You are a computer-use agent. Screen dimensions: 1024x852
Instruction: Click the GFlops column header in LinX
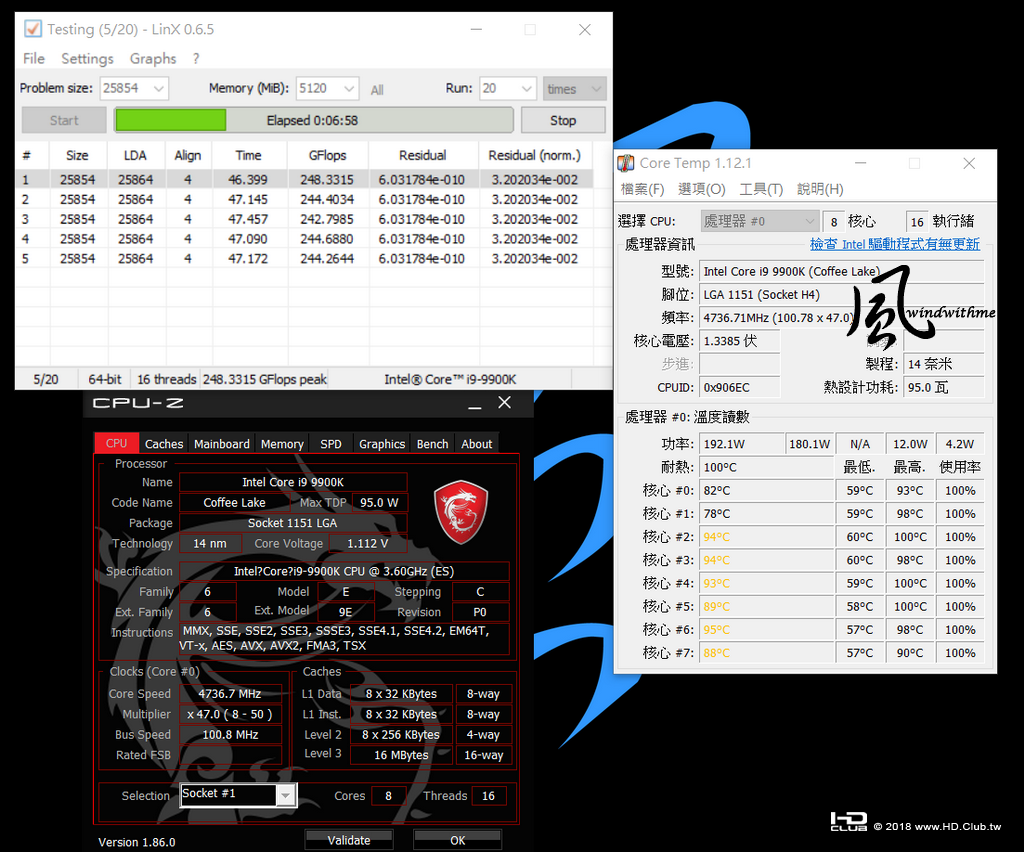click(328, 155)
